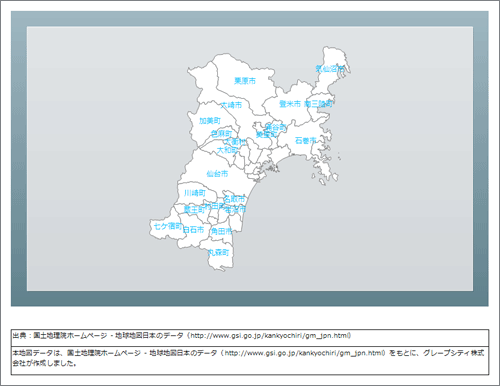The width and height of the screenshot is (500, 386).
Task: Click the 色麻町 label on map
Action: [221, 134]
